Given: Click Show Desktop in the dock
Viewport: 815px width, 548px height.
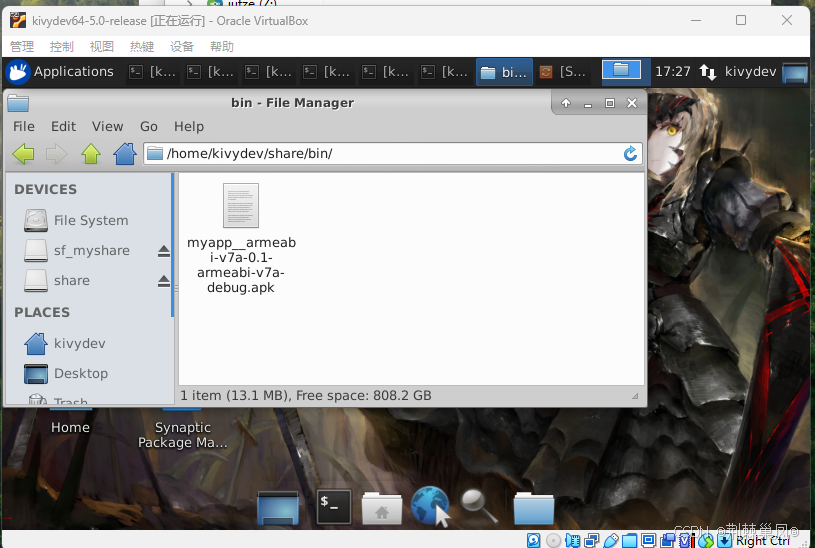Looking at the screenshot, I should coord(278,508).
